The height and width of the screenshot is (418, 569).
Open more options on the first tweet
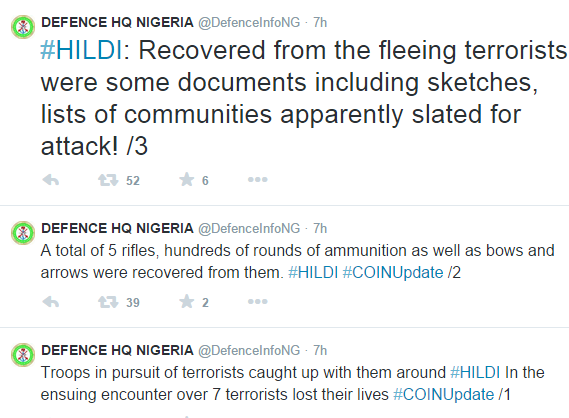click(258, 180)
